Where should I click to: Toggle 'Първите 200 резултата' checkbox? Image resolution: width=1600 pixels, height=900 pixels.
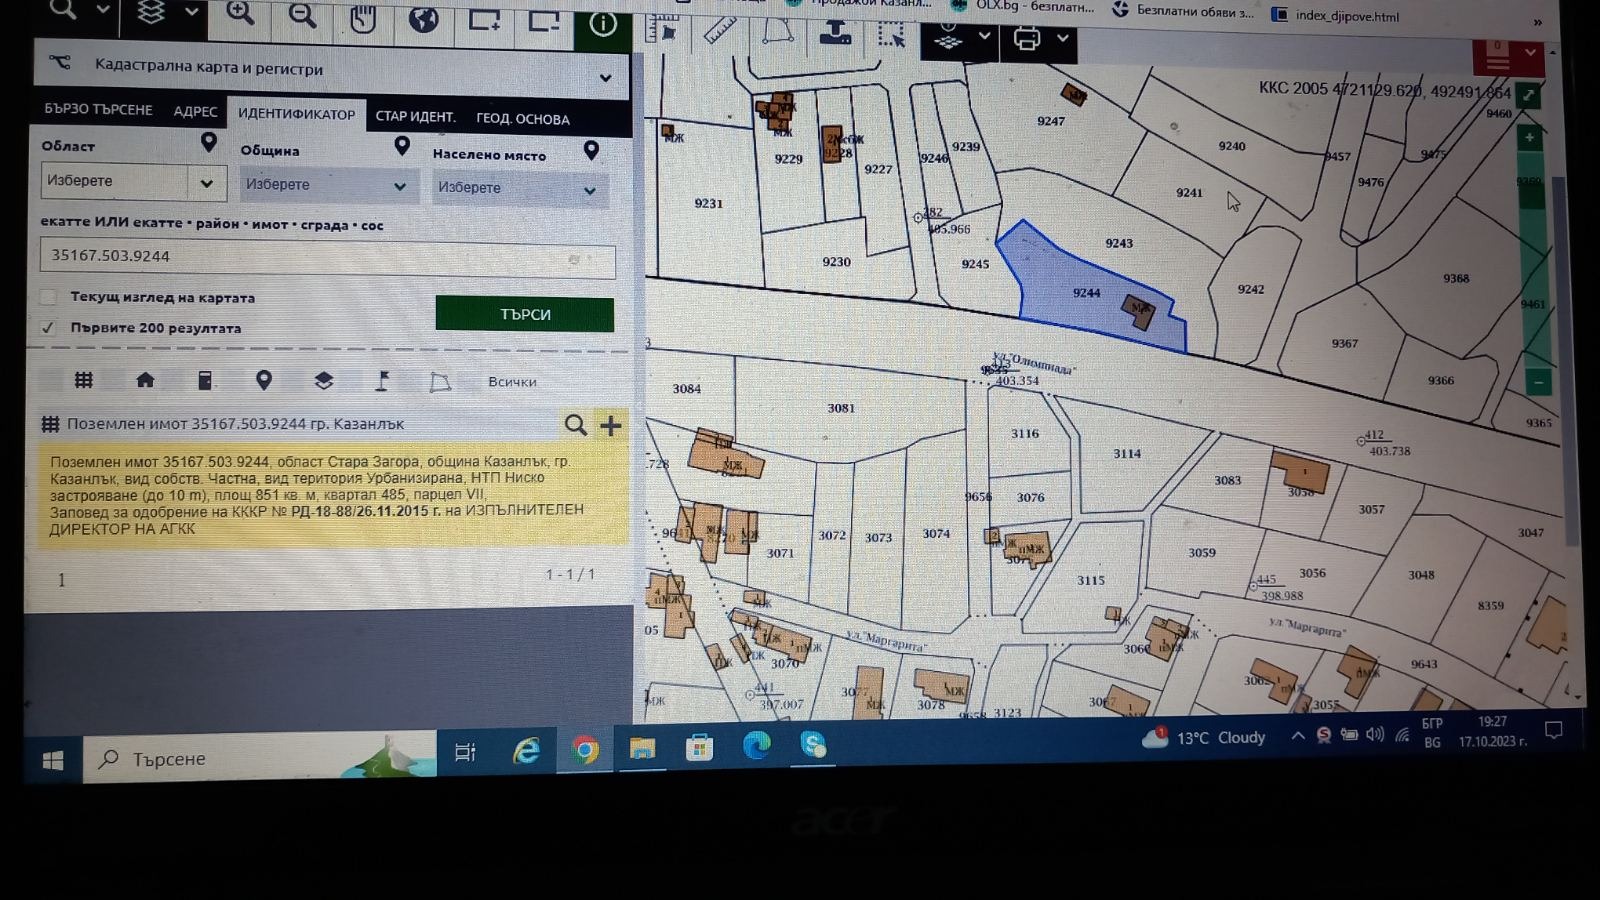click(48, 327)
